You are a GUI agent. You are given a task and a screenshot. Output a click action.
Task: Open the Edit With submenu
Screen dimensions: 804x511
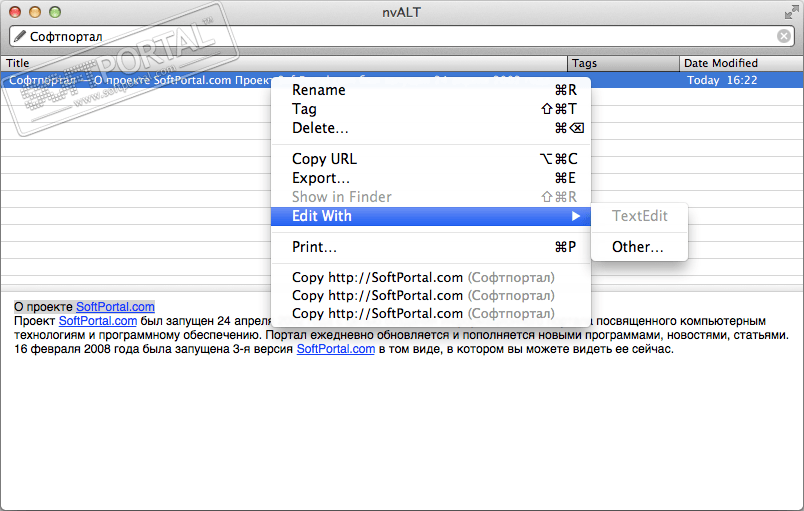pyautogui.click(x=431, y=216)
